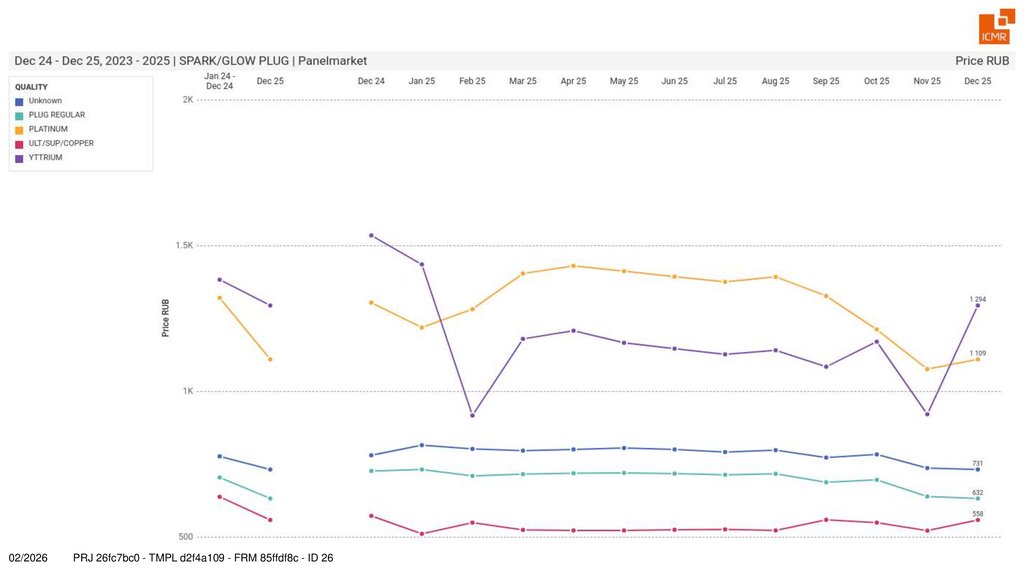Select the PLATINUM legend label
Viewport: 1024px width, 574px height.
pyautogui.click(x=48, y=129)
